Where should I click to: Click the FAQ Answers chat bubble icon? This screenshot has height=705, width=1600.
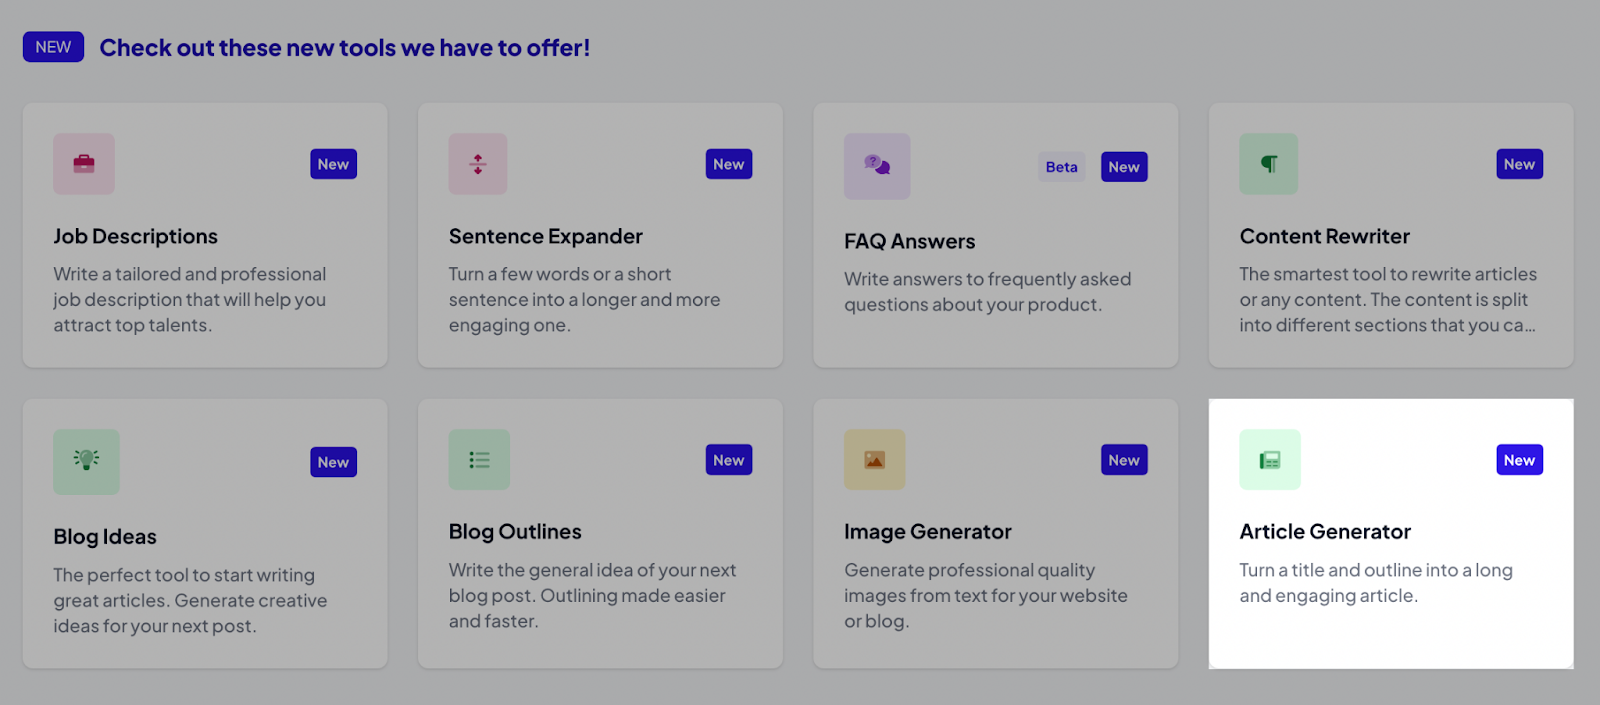coord(877,166)
